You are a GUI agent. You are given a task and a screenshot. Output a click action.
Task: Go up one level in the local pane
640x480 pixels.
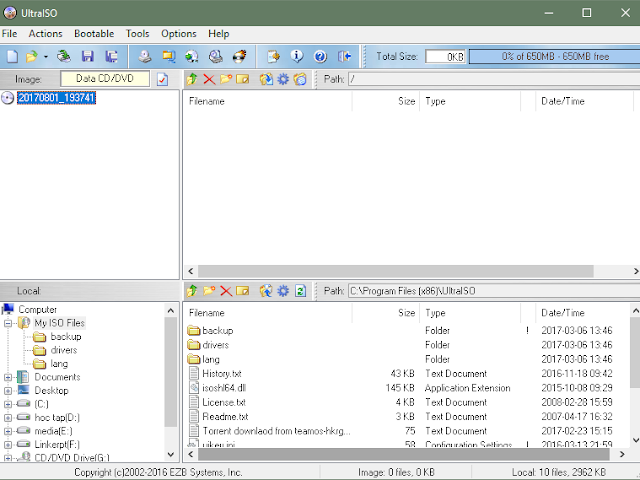pos(192,291)
